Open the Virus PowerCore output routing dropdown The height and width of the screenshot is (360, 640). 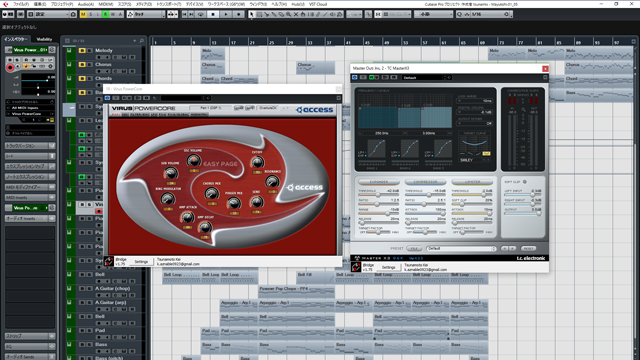(31, 114)
